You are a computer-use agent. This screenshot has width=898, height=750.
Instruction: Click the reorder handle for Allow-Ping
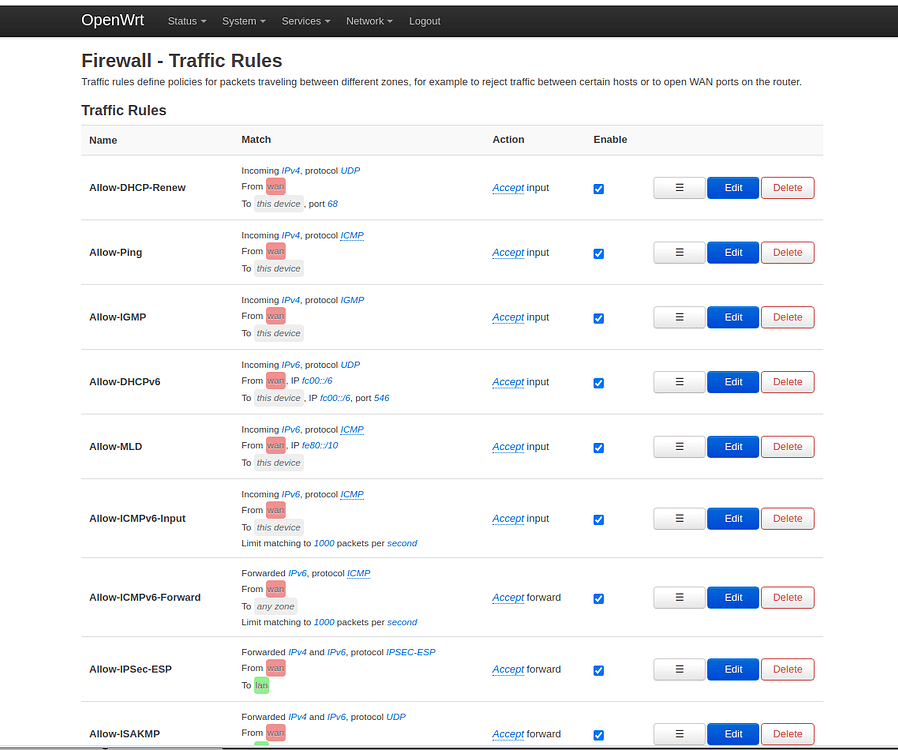(x=679, y=252)
